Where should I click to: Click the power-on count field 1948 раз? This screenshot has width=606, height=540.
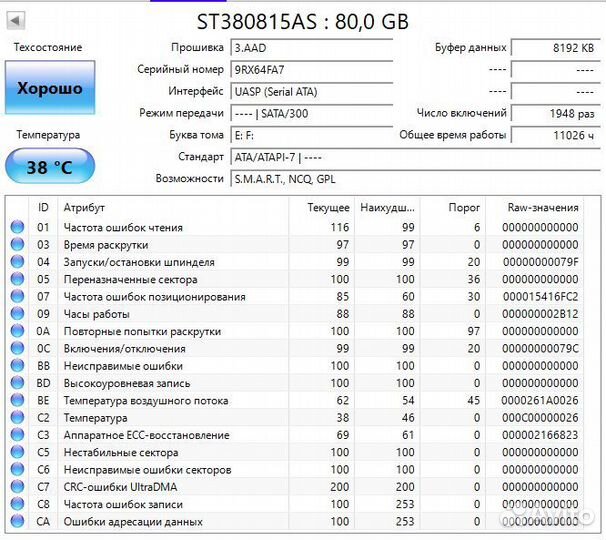555,113
